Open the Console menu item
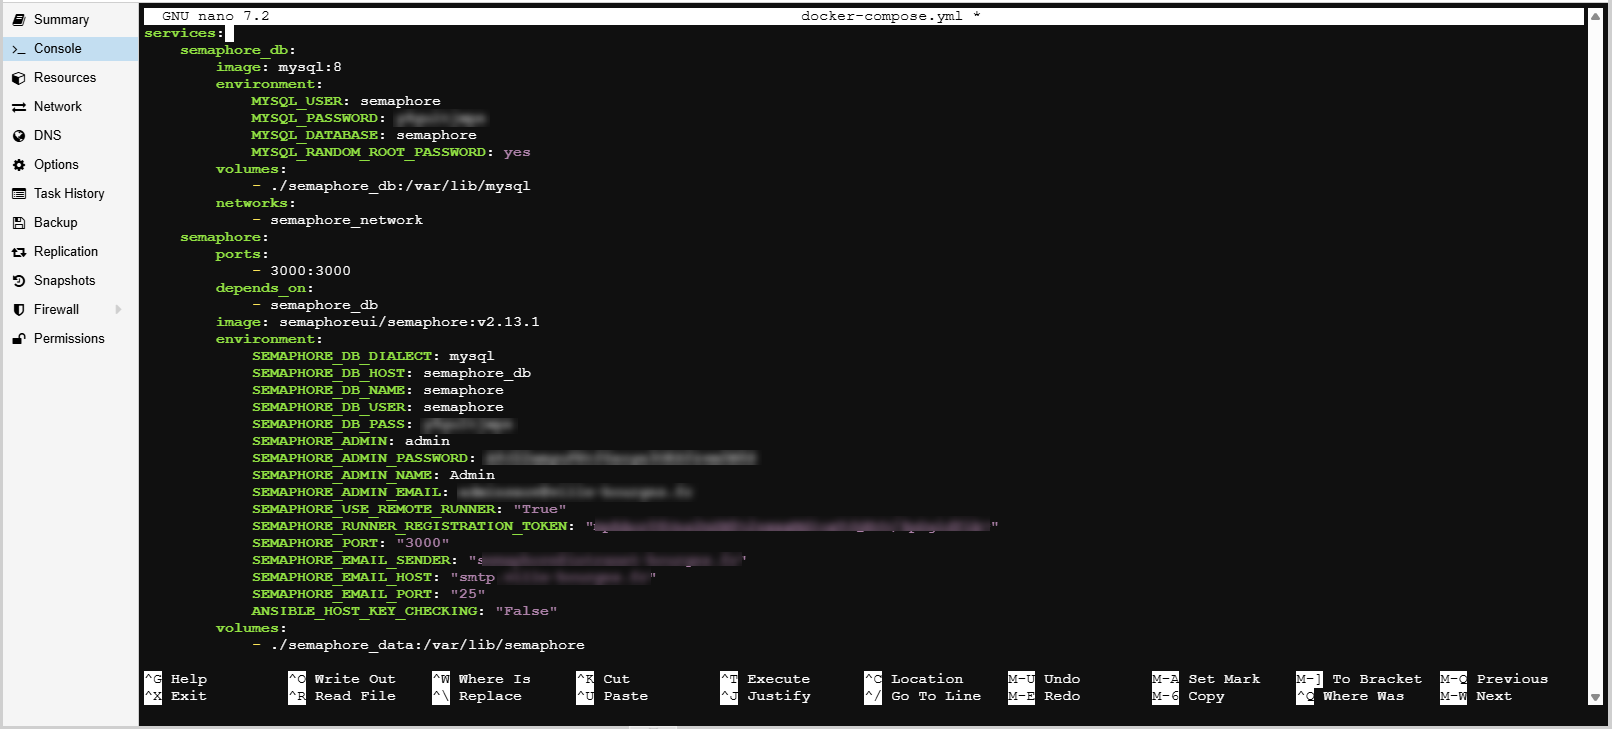The width and height of the screenshot is (1612, 729). (57, 49)
